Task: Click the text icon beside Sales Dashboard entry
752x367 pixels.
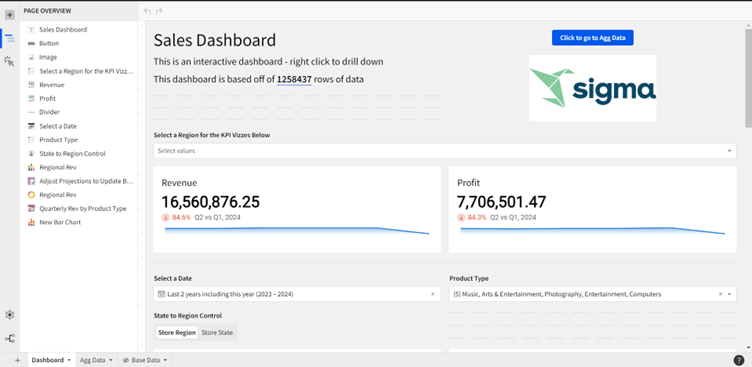Action: coord(31,30)
